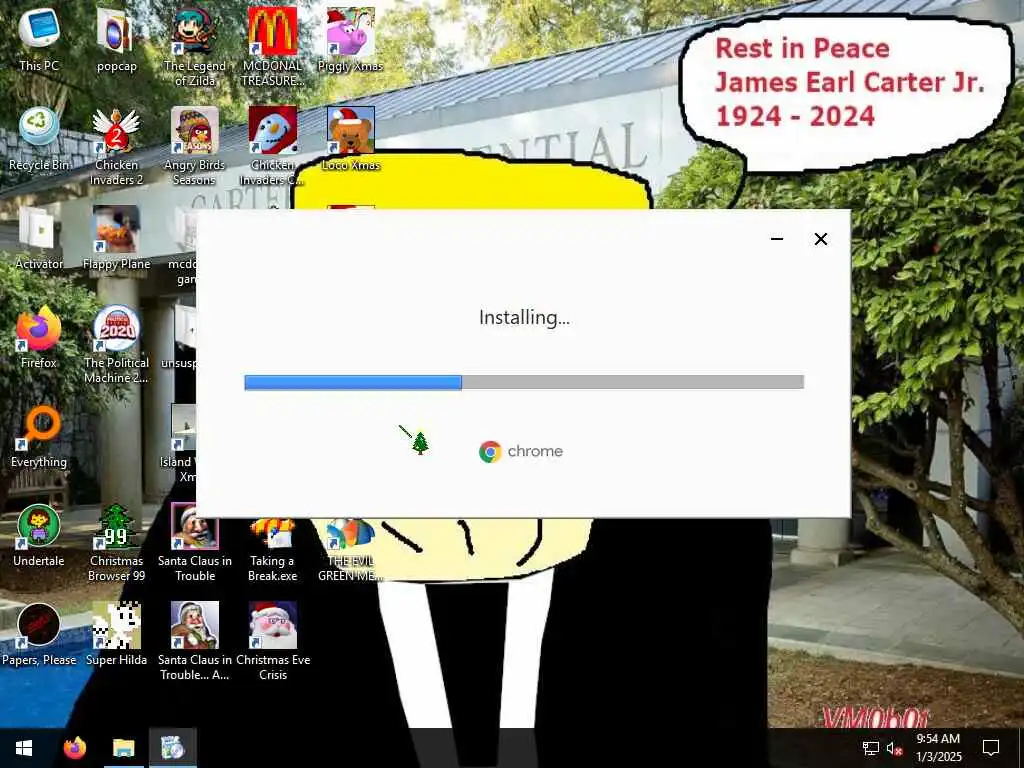Click the Installing... status text

point(524,318)
